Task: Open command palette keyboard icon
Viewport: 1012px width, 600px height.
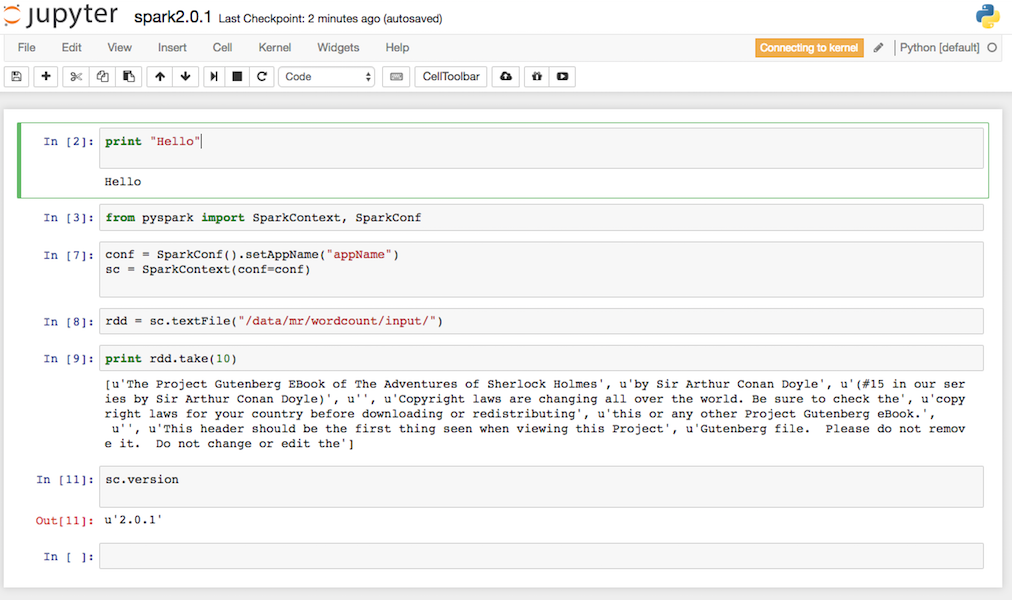Action: 396,77
